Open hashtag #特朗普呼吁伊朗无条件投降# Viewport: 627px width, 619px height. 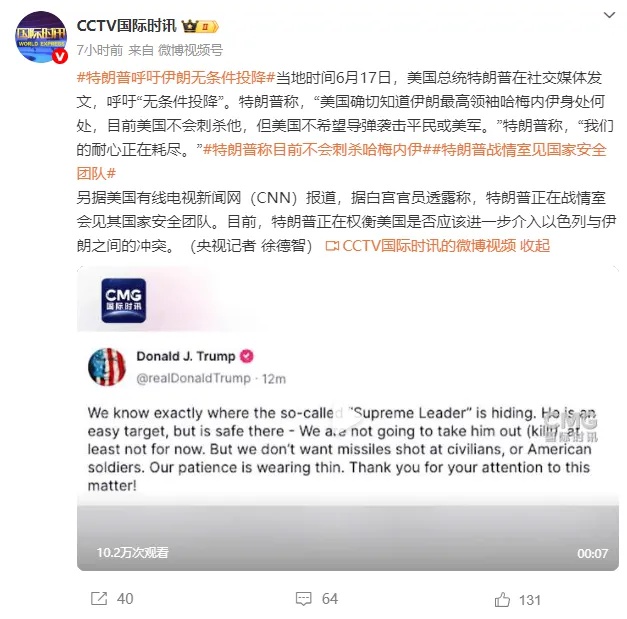point(176,78)
